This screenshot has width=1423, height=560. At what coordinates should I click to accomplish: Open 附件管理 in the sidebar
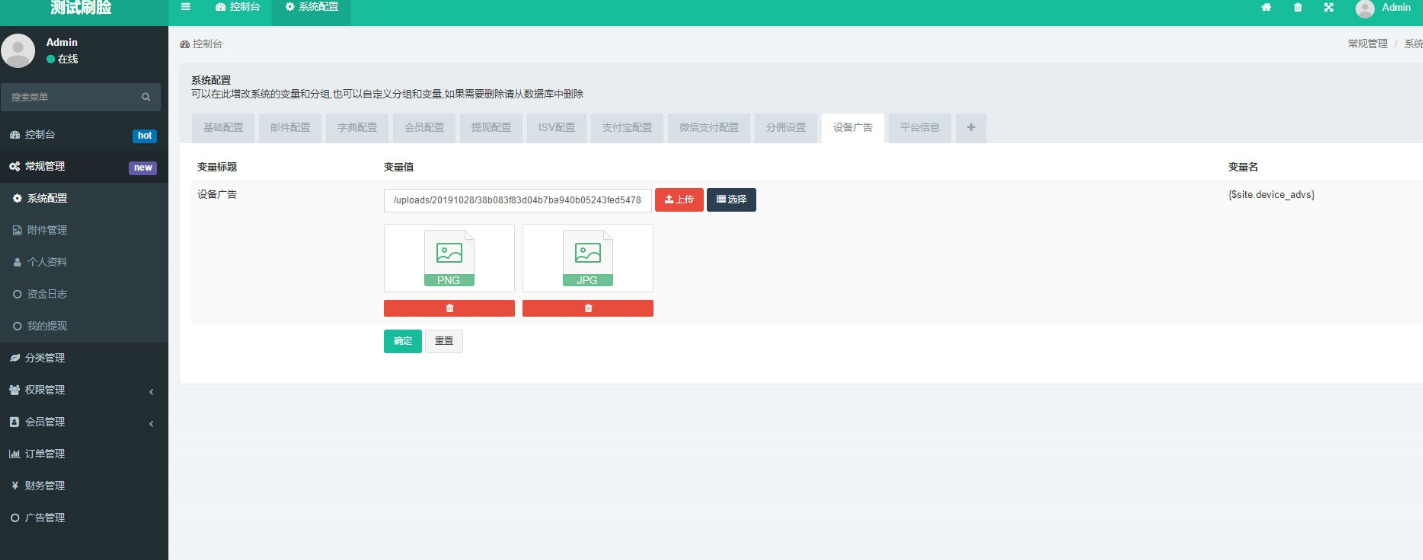coord(47,230)
